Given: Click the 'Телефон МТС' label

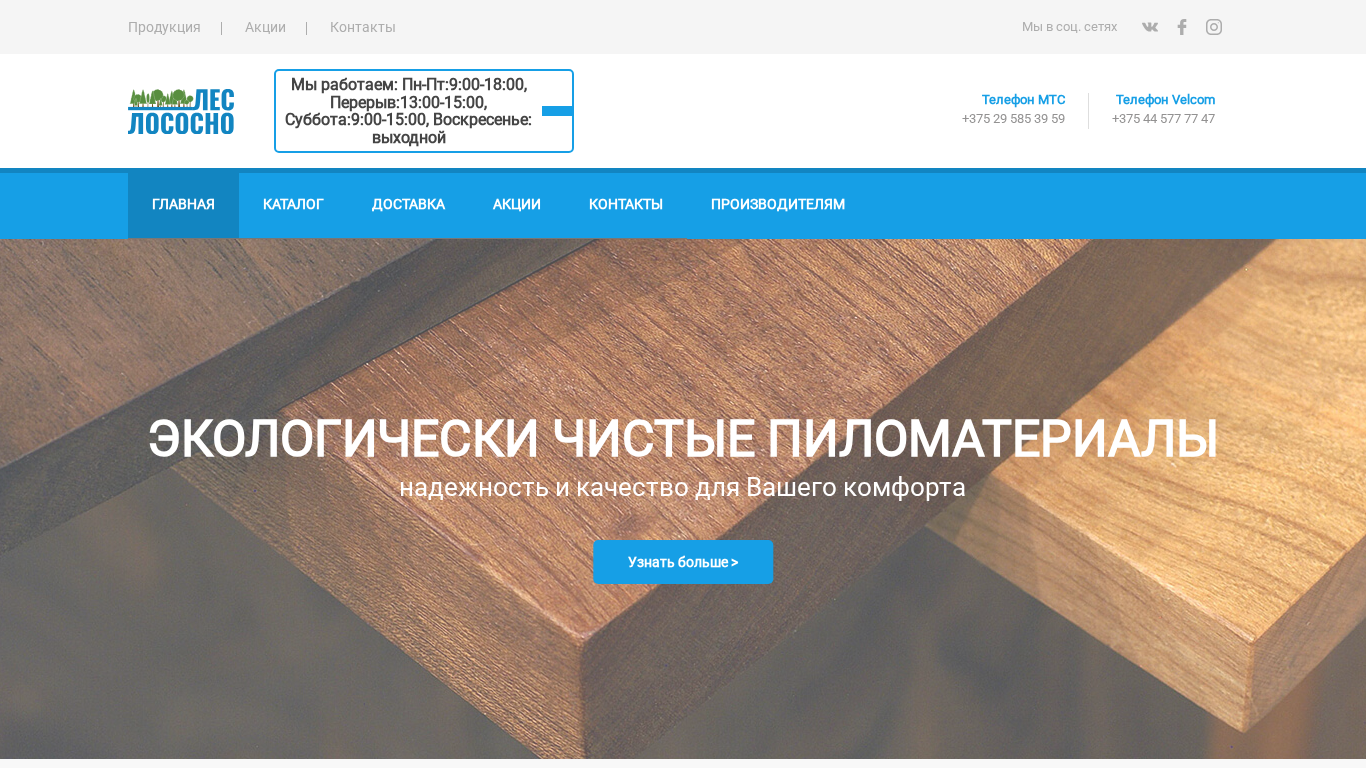Looking at the screenshot, I should click(1023, 100).
